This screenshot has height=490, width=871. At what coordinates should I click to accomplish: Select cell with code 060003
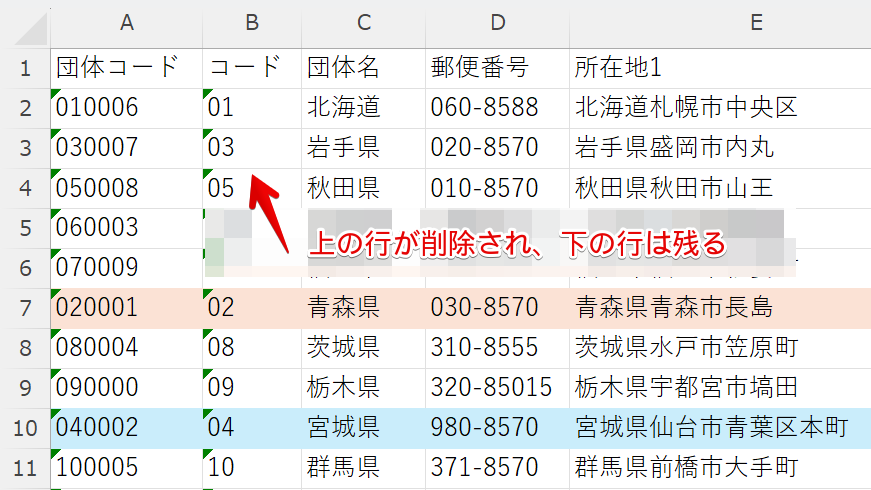coord(127,229)
